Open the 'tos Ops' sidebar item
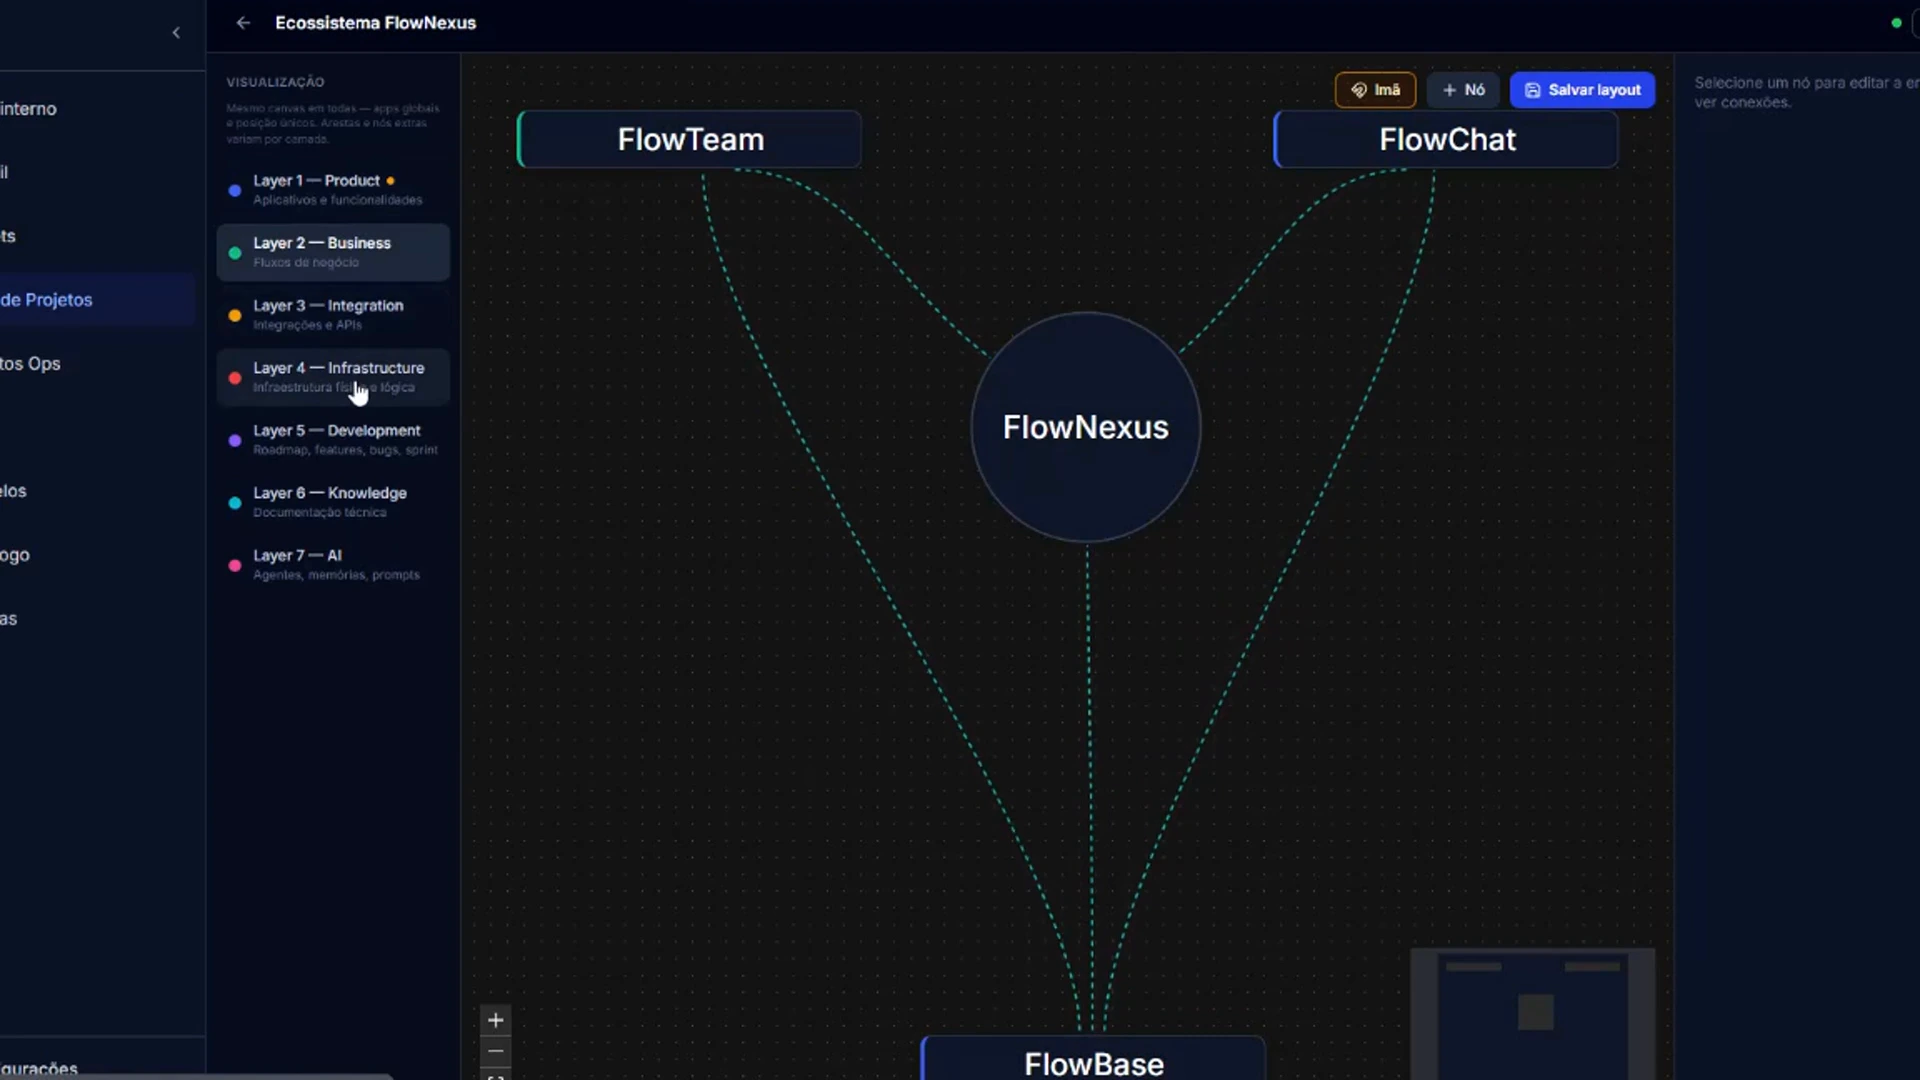The image size is (1920, 1080). [97, 364]
